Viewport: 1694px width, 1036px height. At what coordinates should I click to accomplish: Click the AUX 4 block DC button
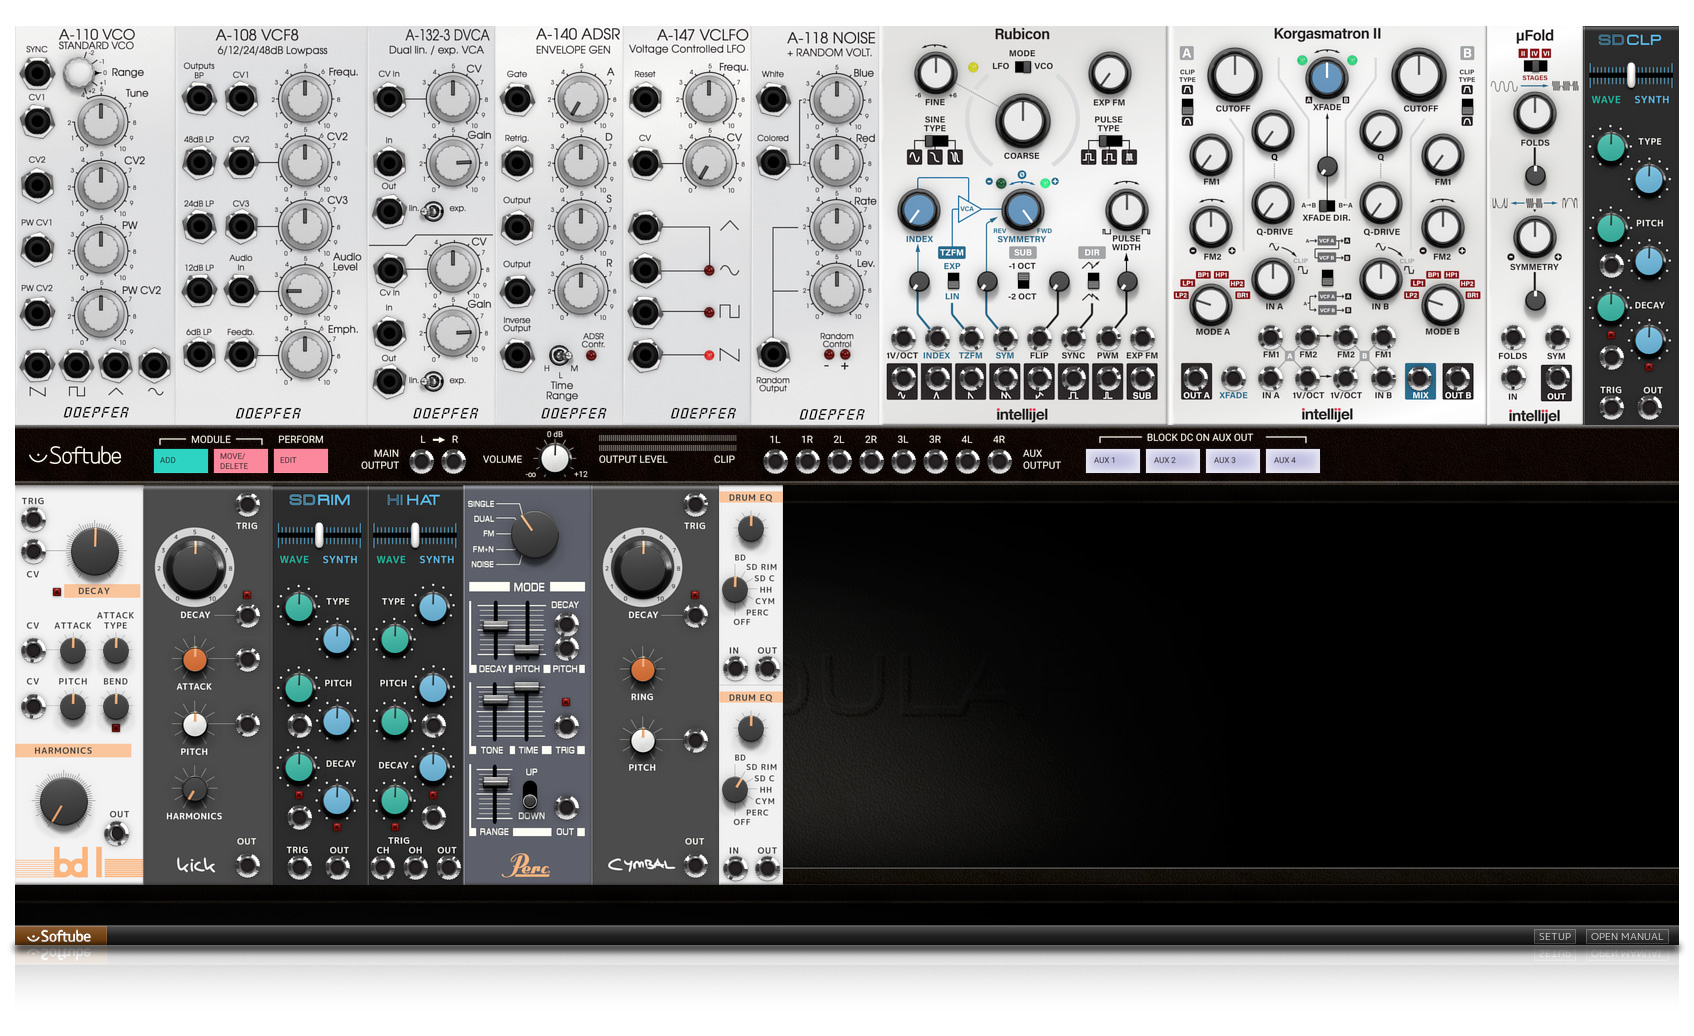[x=1293, y=461]
